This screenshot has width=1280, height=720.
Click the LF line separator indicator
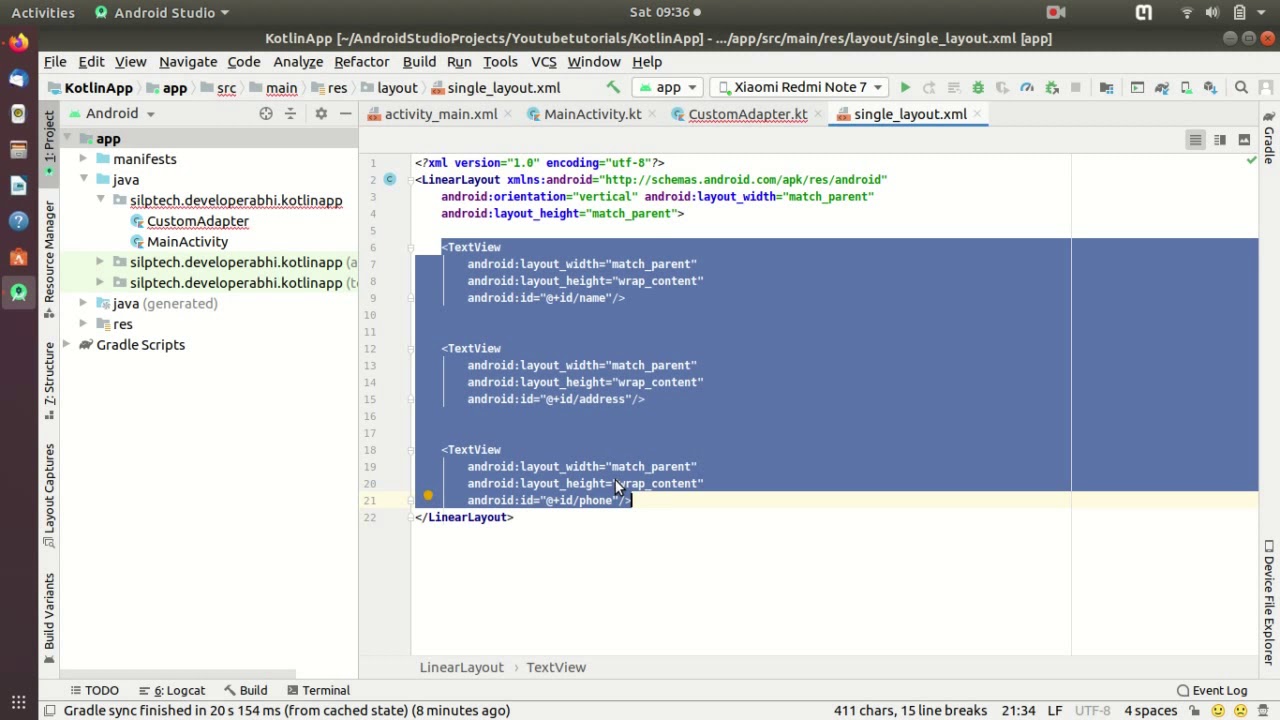pos(1054,710)
